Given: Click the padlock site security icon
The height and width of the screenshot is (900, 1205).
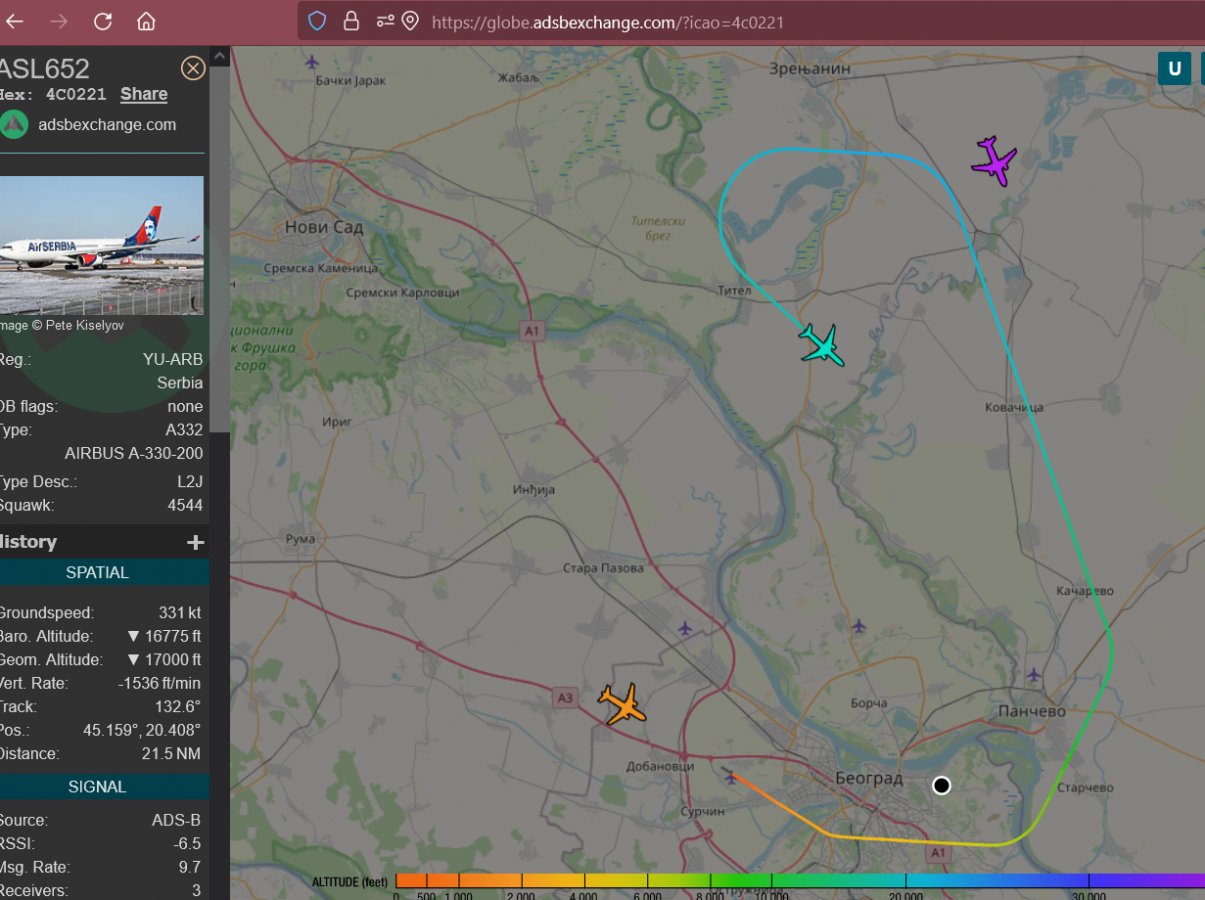Looking at the screenshot, I should coord(351,21).
